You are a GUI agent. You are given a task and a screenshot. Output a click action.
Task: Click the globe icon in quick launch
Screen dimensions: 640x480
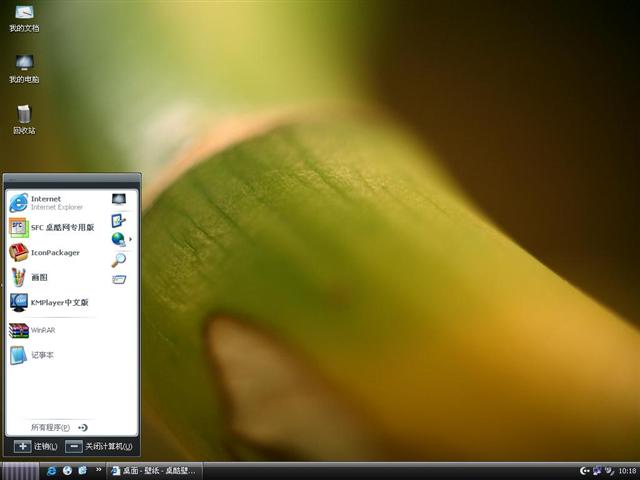(67, 471)
